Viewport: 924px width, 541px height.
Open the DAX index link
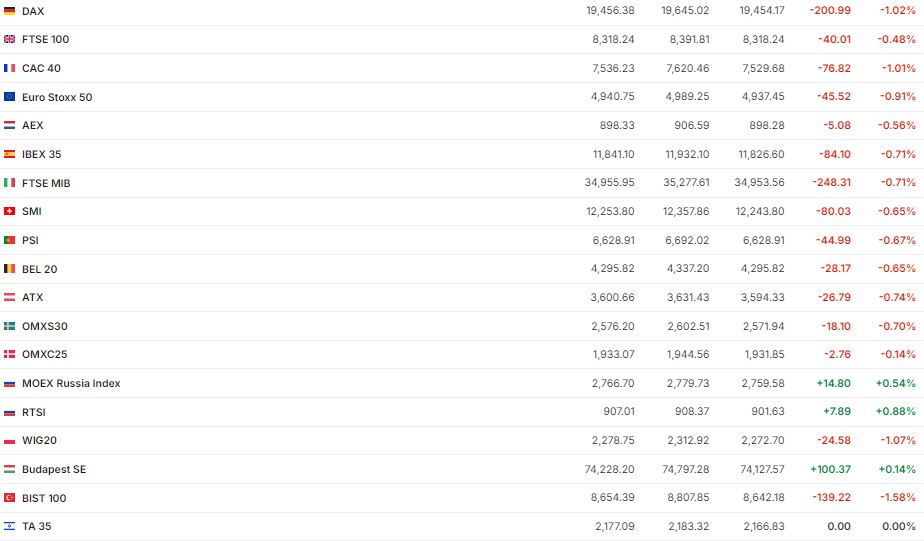coord(33,11)
